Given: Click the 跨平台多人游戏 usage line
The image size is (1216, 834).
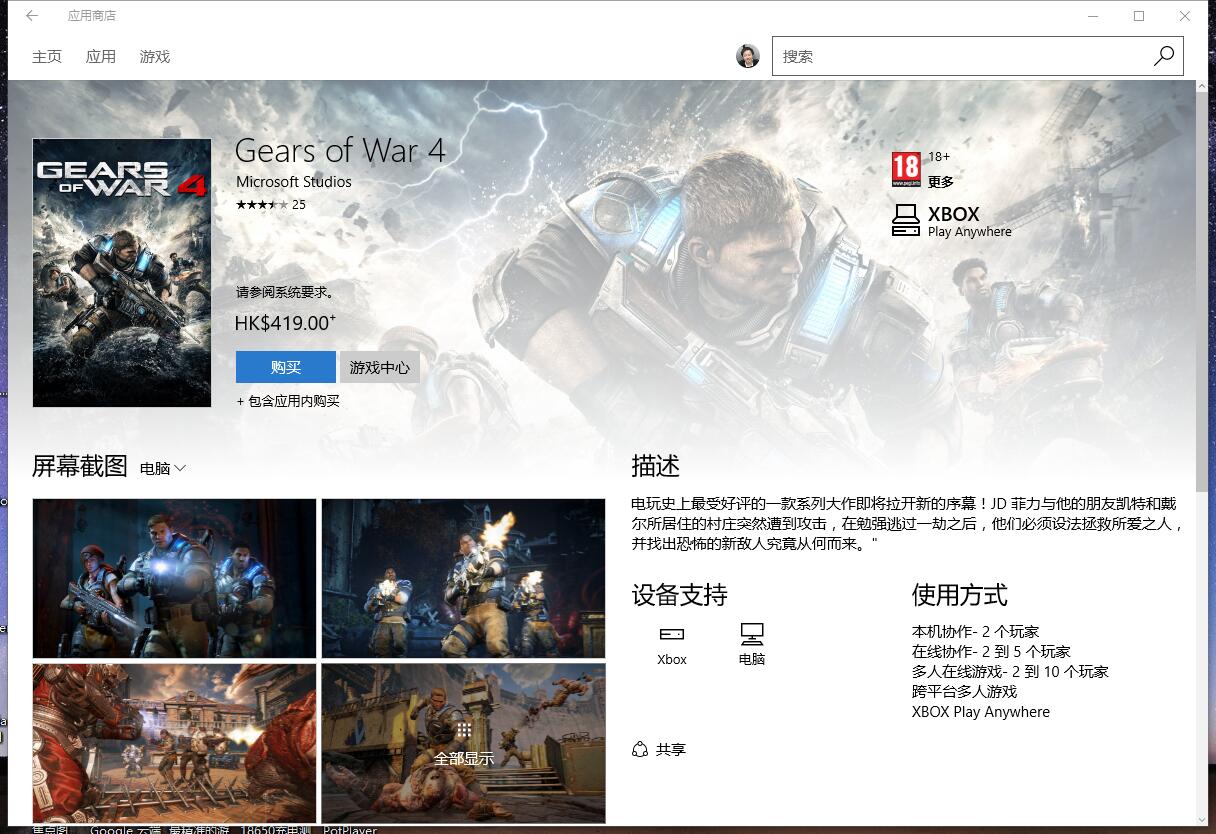Looking at the screenshot, I should (x=964, y=691).
